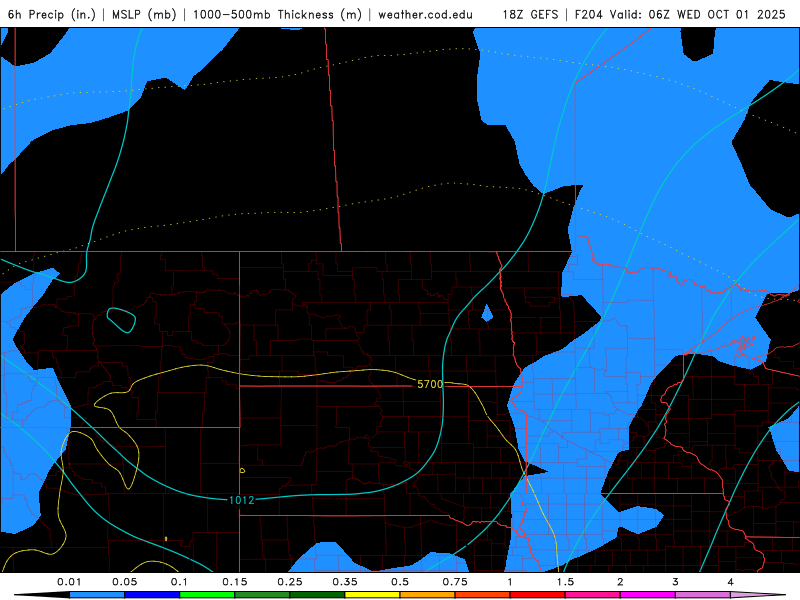
Task: Pick the yellow 0.35 legend swatch
Action: (x=372, y=595)
